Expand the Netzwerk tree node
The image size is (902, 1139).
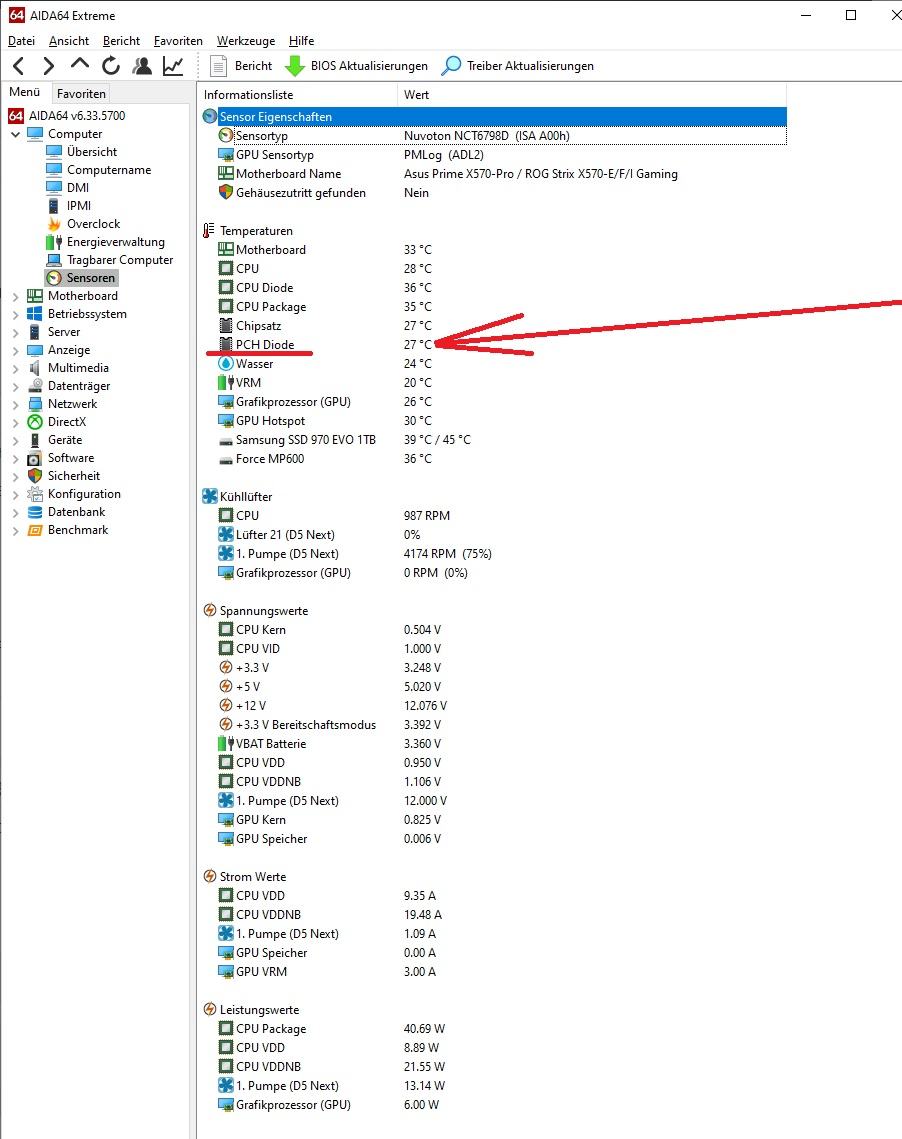coord(15,404)
